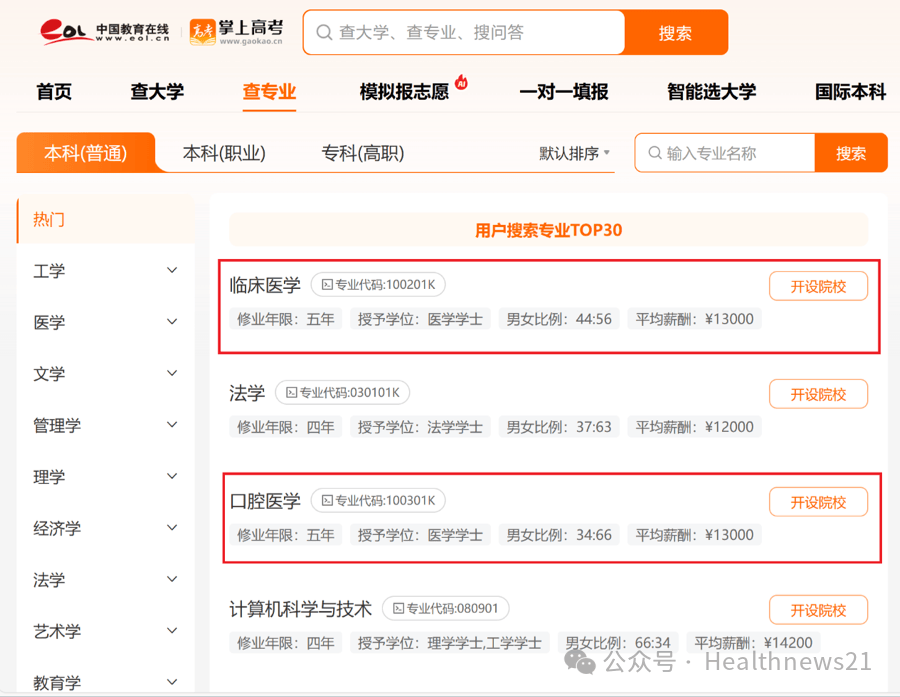Open the 查大学 navigation menu item
900x697 pixels.
156,91
